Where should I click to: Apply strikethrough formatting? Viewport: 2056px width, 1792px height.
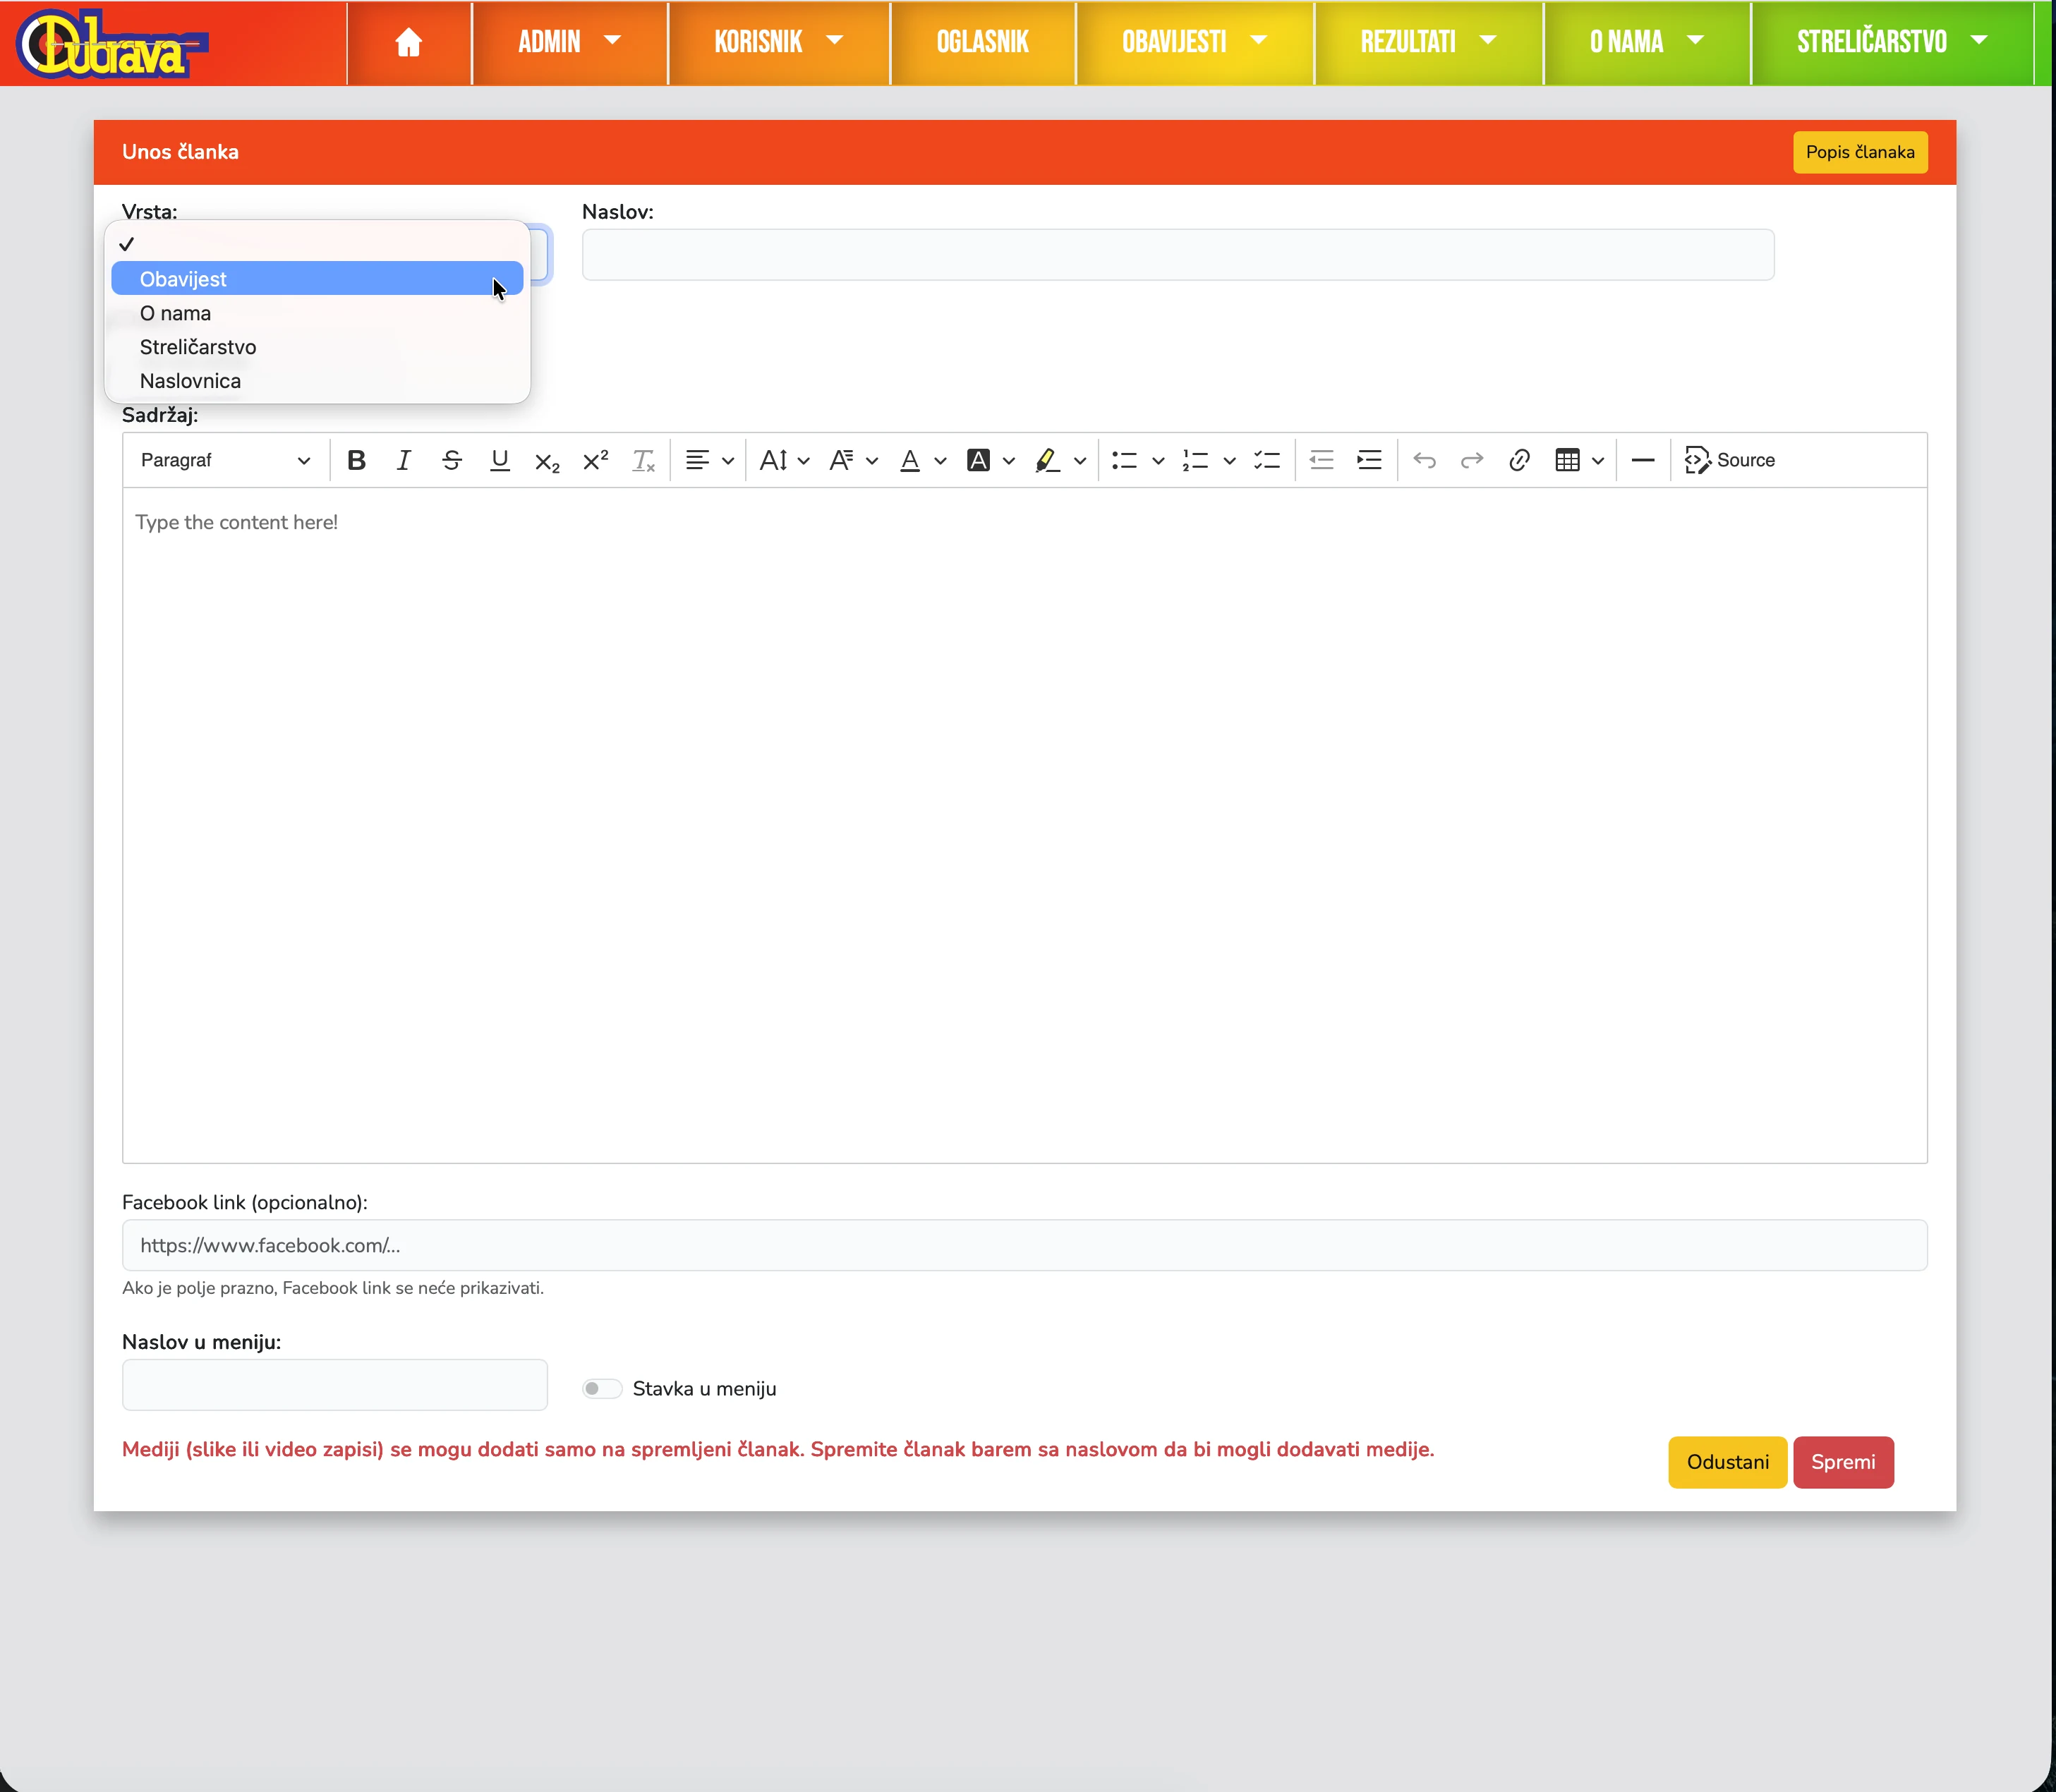pos(451,460)
